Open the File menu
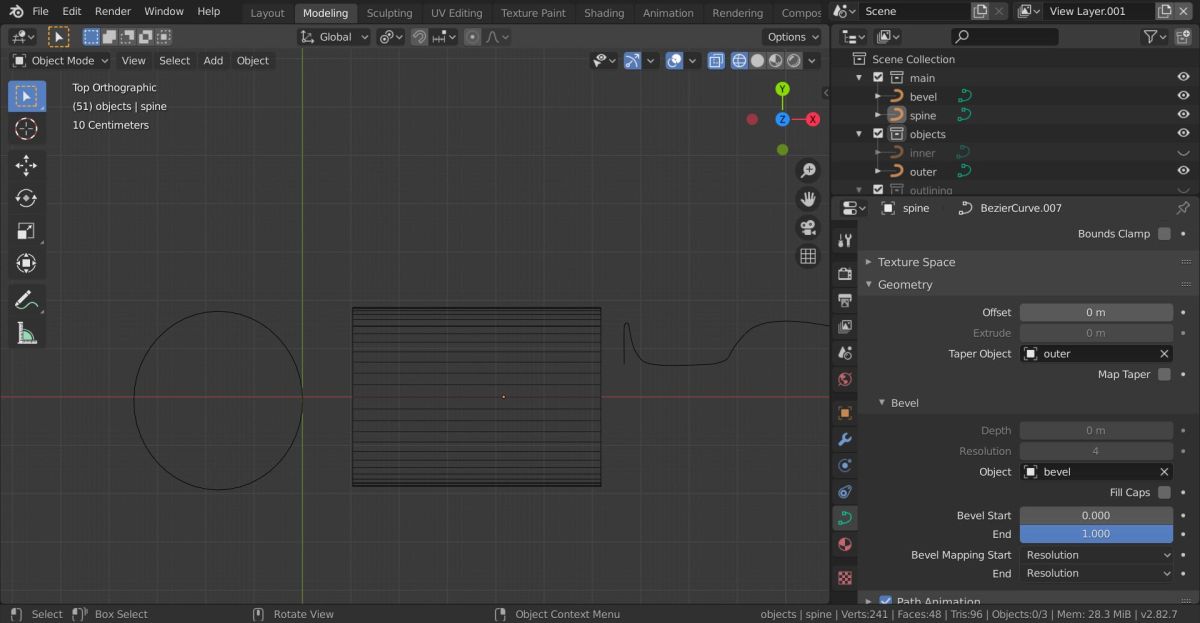1200x623 pixels. 40,11
